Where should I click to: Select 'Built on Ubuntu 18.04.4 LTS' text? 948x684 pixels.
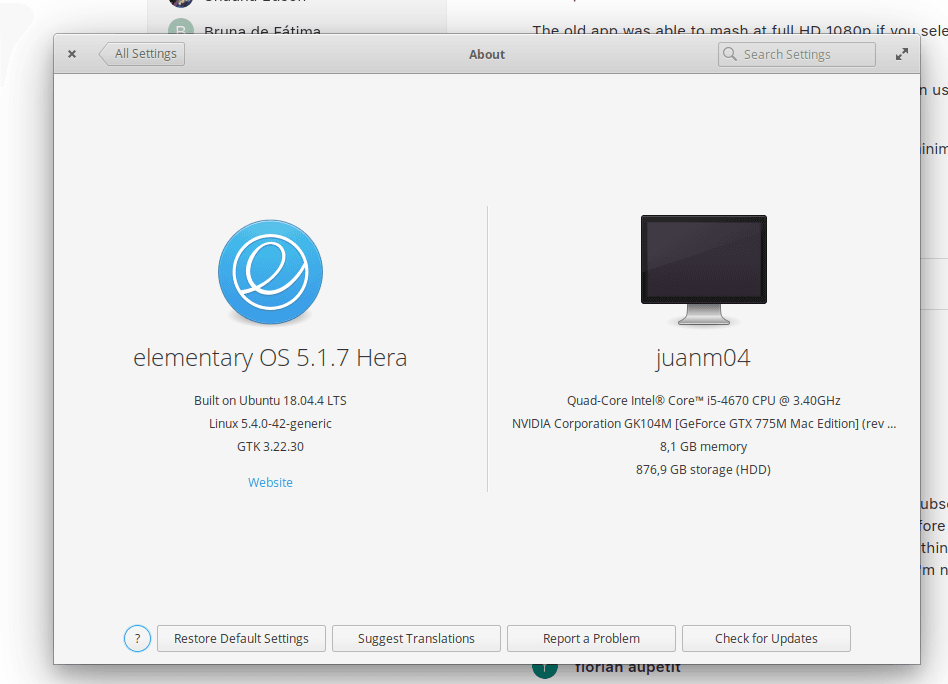[x=270, y=400]
